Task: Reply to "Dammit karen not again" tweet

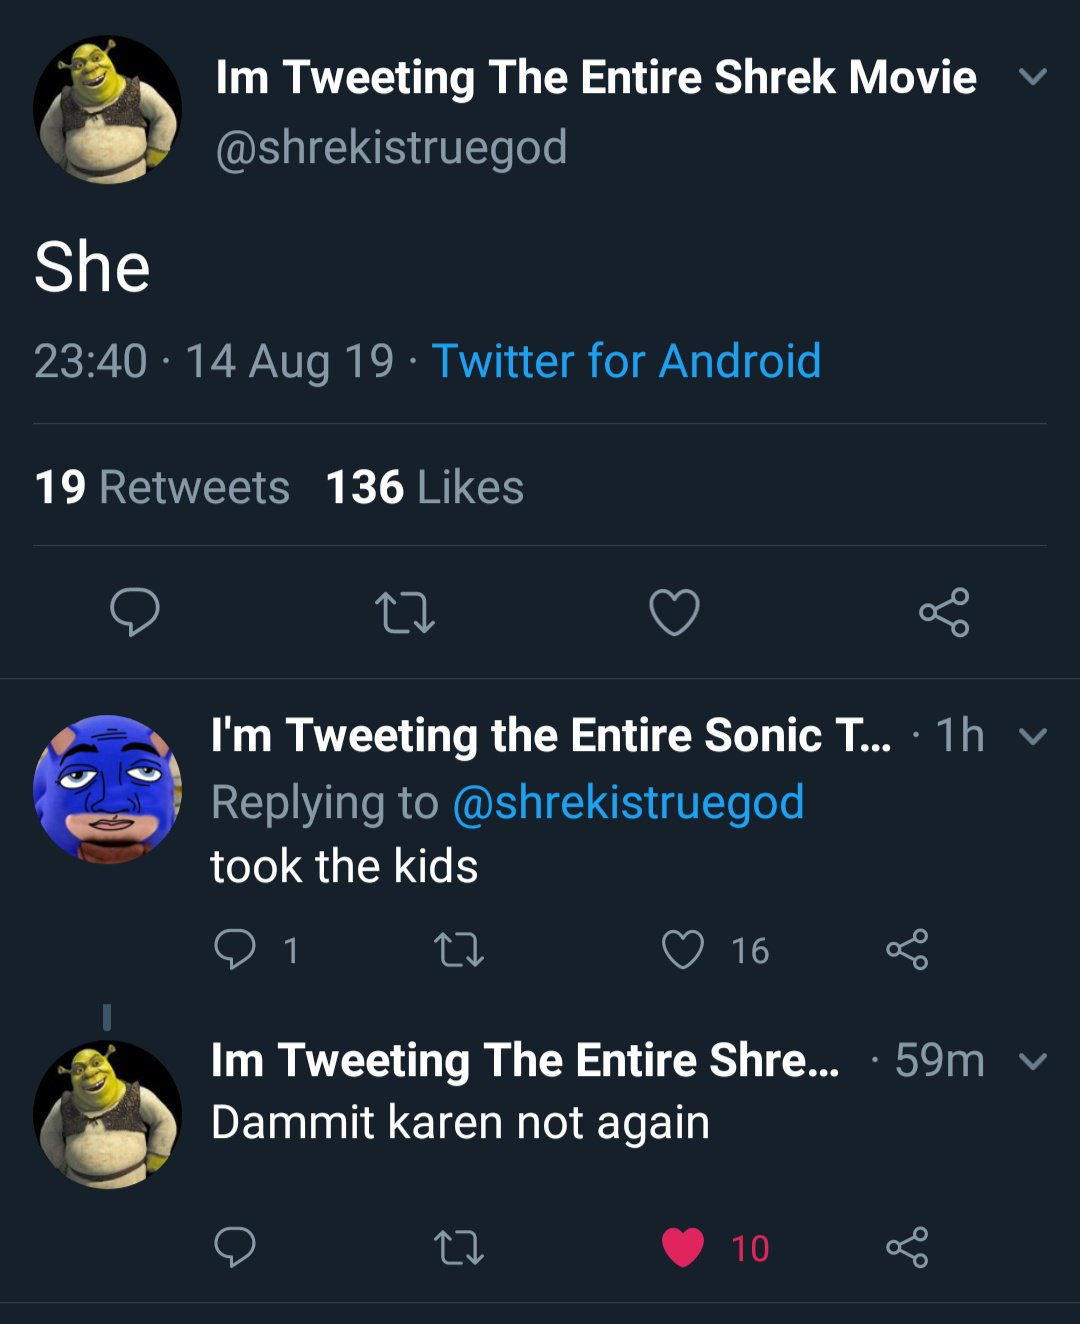Action: 235,1247
